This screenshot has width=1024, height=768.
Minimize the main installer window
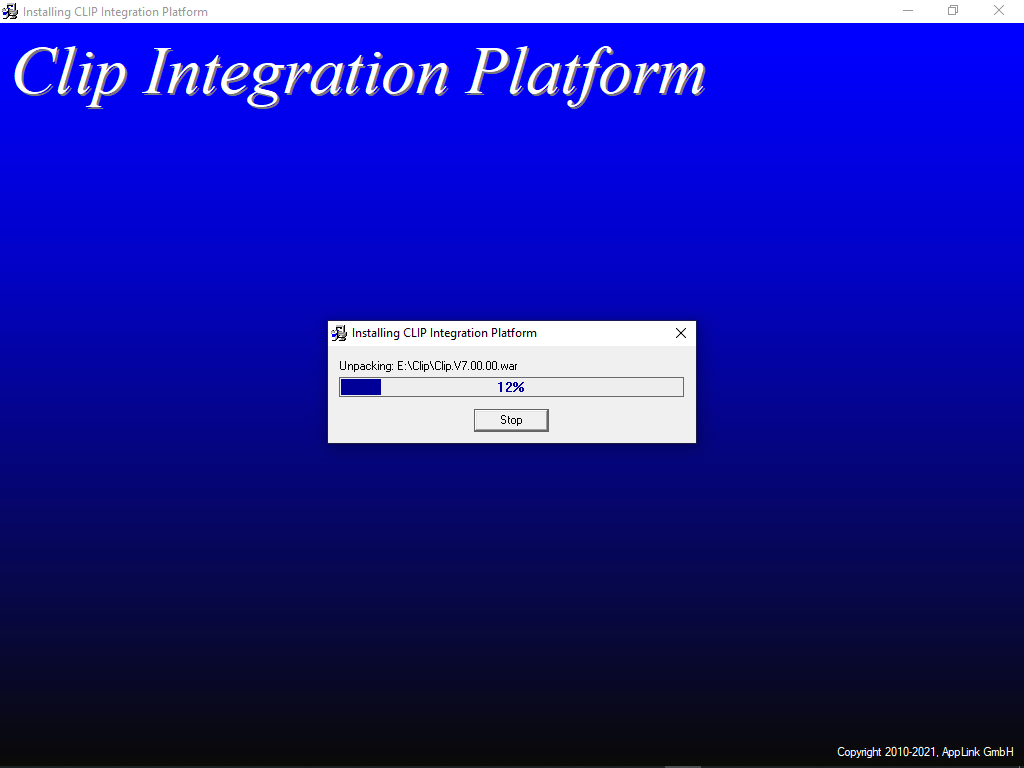click(x=908, y=10)
